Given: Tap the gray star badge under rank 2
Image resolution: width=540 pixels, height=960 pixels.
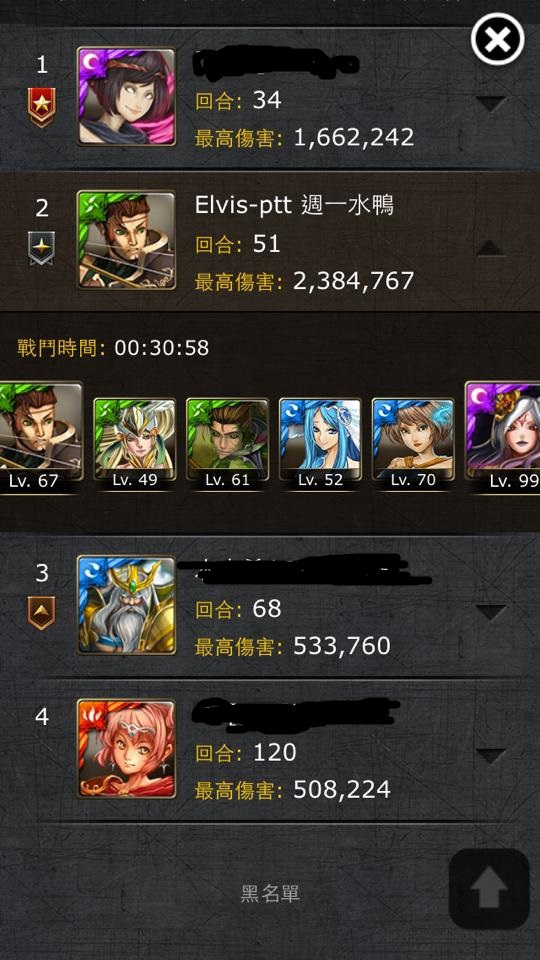Looking at the screenshot, I should (x=42, y=248).
